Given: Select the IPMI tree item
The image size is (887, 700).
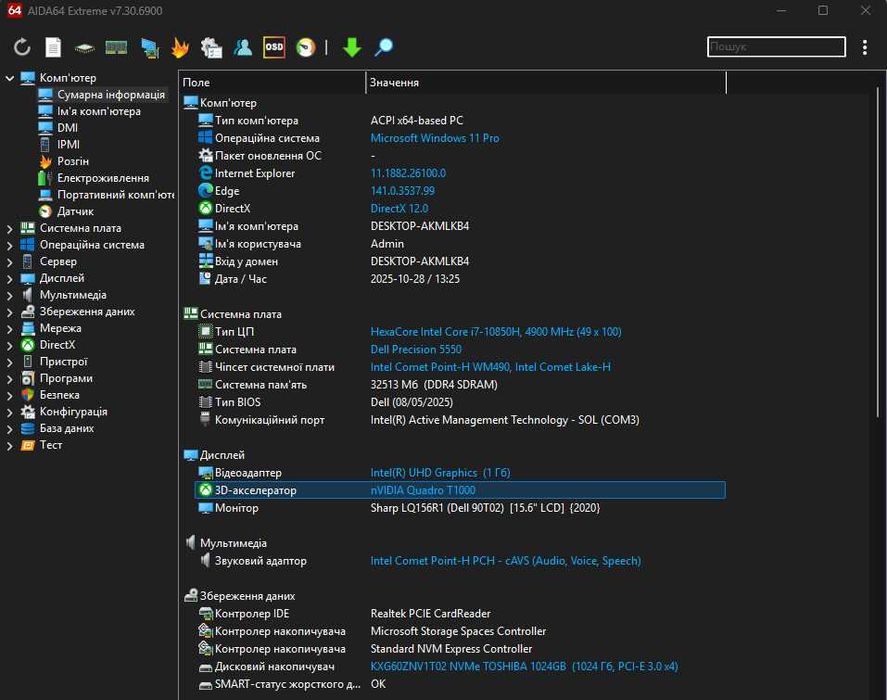Looking at the screenshot, I should (x=68, y=144).
